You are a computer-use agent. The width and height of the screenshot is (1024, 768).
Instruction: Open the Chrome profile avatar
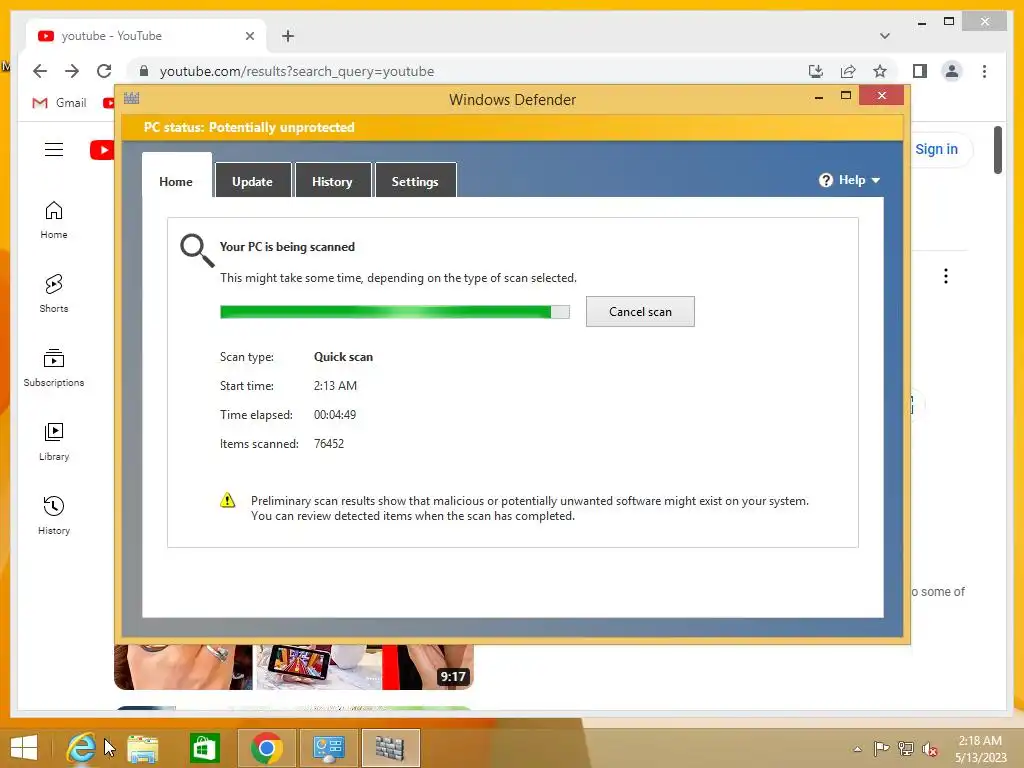[952, 71]
